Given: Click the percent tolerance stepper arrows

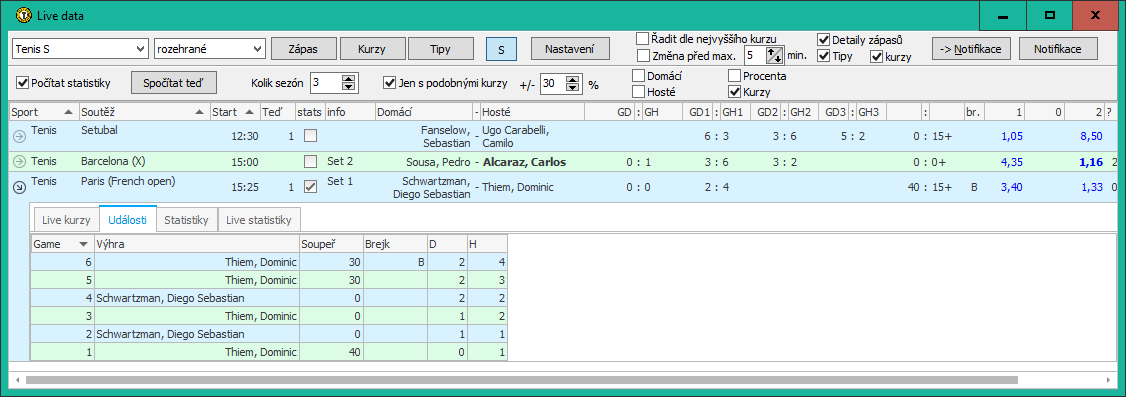Looking at the screenshot, I should click(572, 84).
